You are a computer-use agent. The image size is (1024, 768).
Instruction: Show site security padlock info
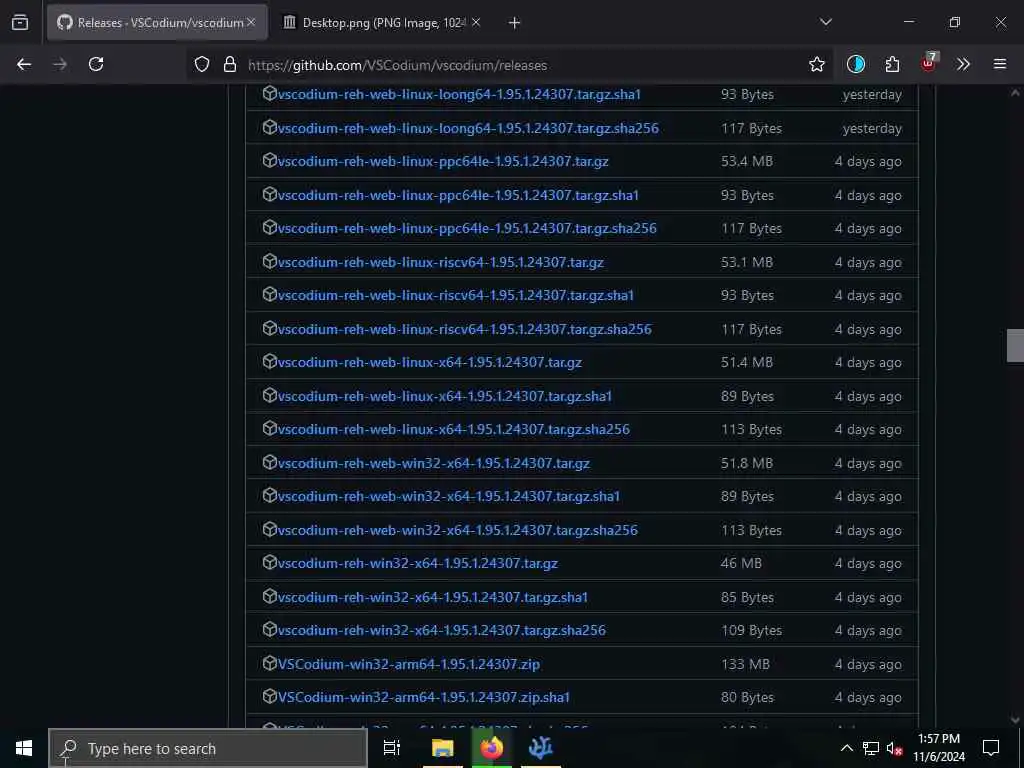230,64
